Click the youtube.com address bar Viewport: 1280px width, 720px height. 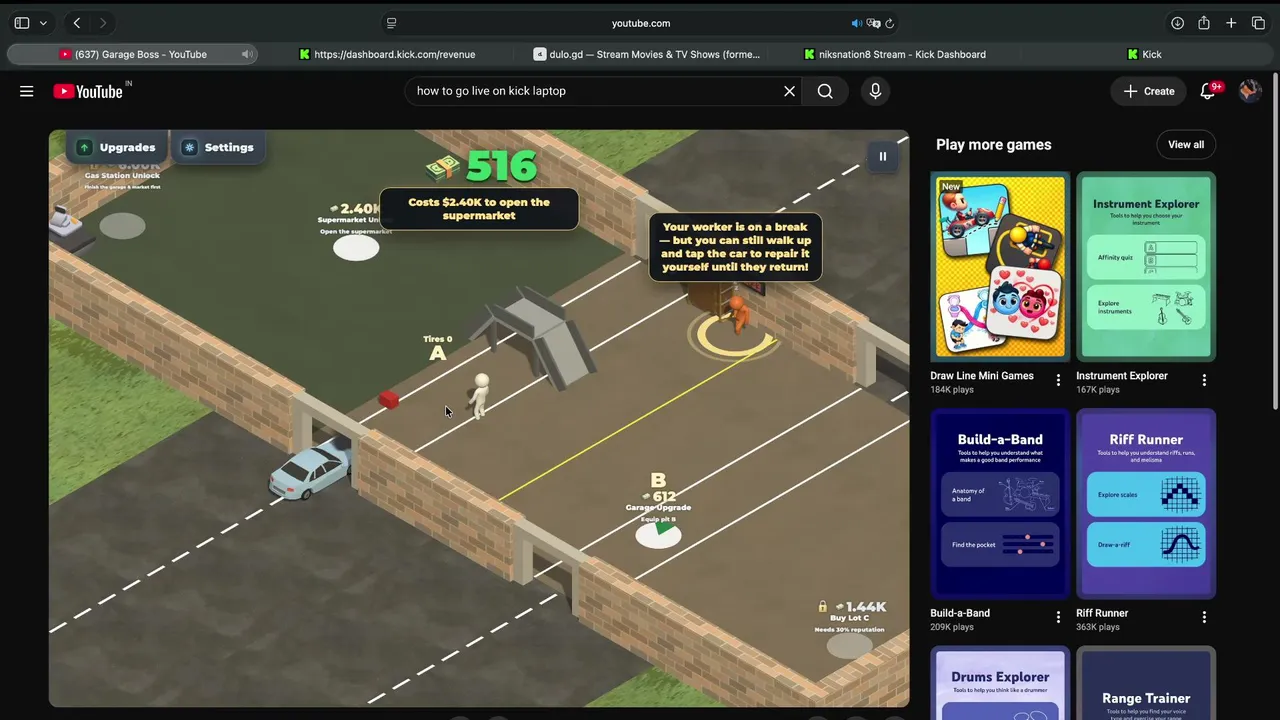pos(640,23)
